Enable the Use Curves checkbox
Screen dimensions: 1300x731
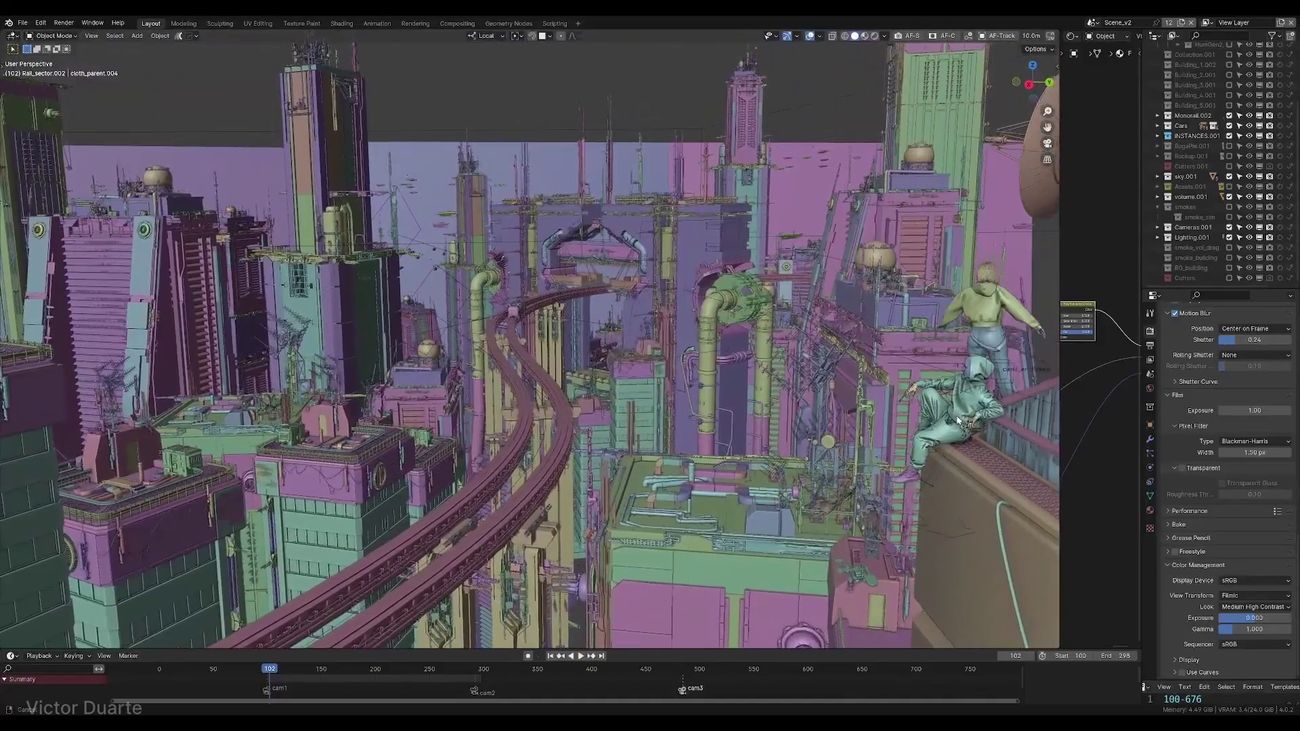click(x=1182, y=672)
